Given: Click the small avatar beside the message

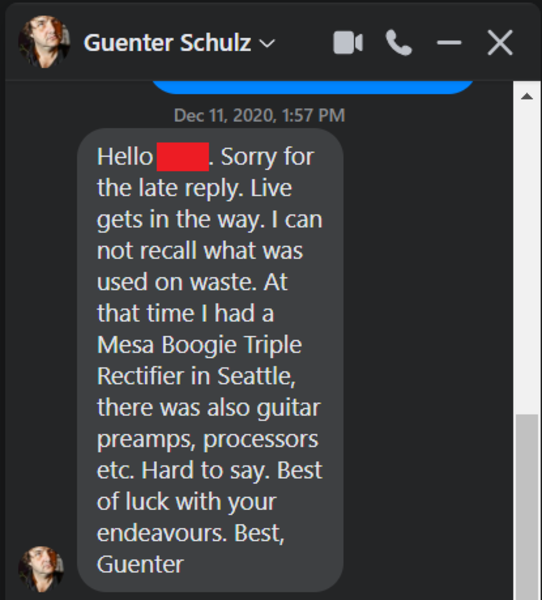Looking at the screenshot, I should 41,569.
